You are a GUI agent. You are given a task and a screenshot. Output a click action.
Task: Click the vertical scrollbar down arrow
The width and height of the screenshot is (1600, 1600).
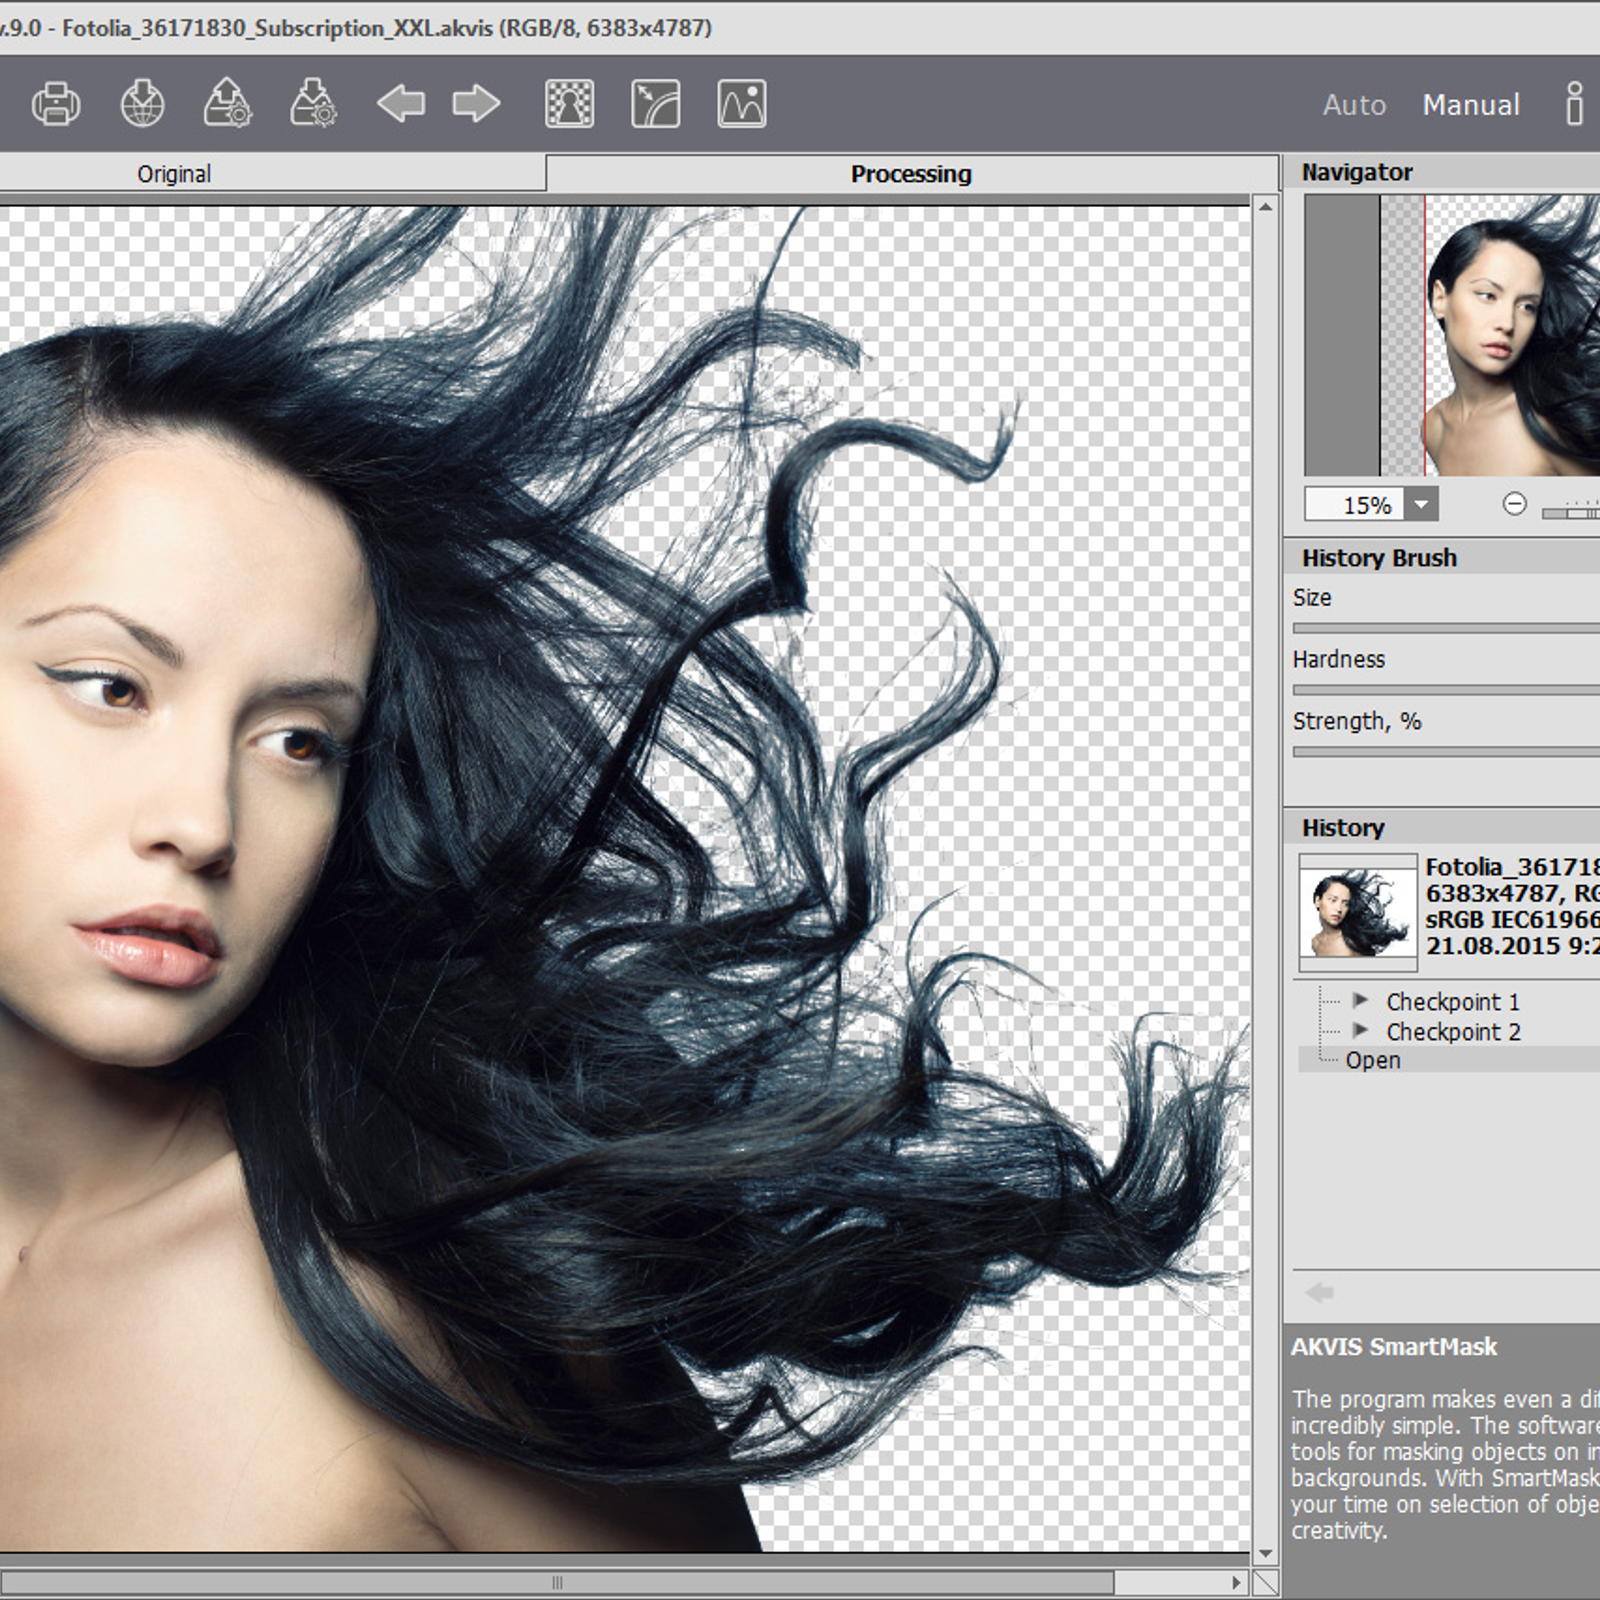point(1265,1554)
